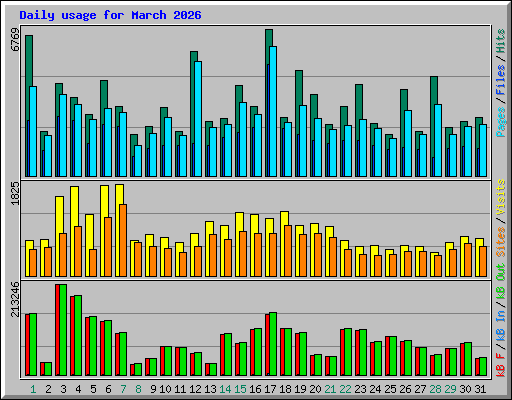Click day 1 on the date axis
Image resolution: width=512 pixels, height=400 pixels.
[x=33, y=389]
